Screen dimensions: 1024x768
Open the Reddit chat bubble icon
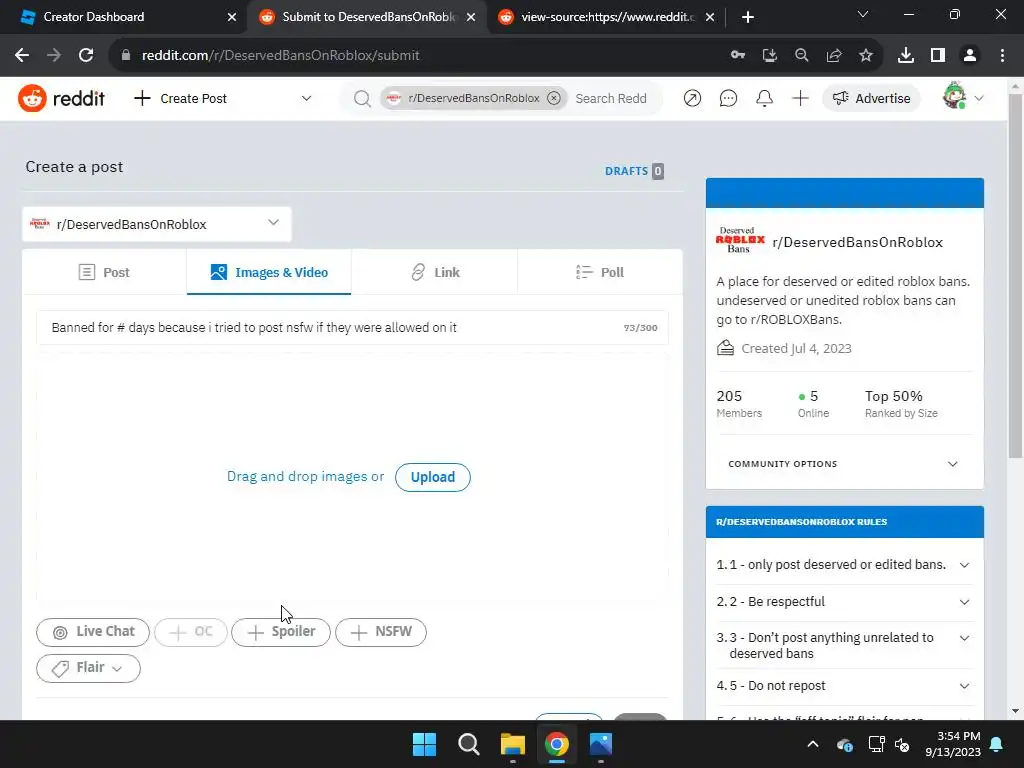coord(728,99)
